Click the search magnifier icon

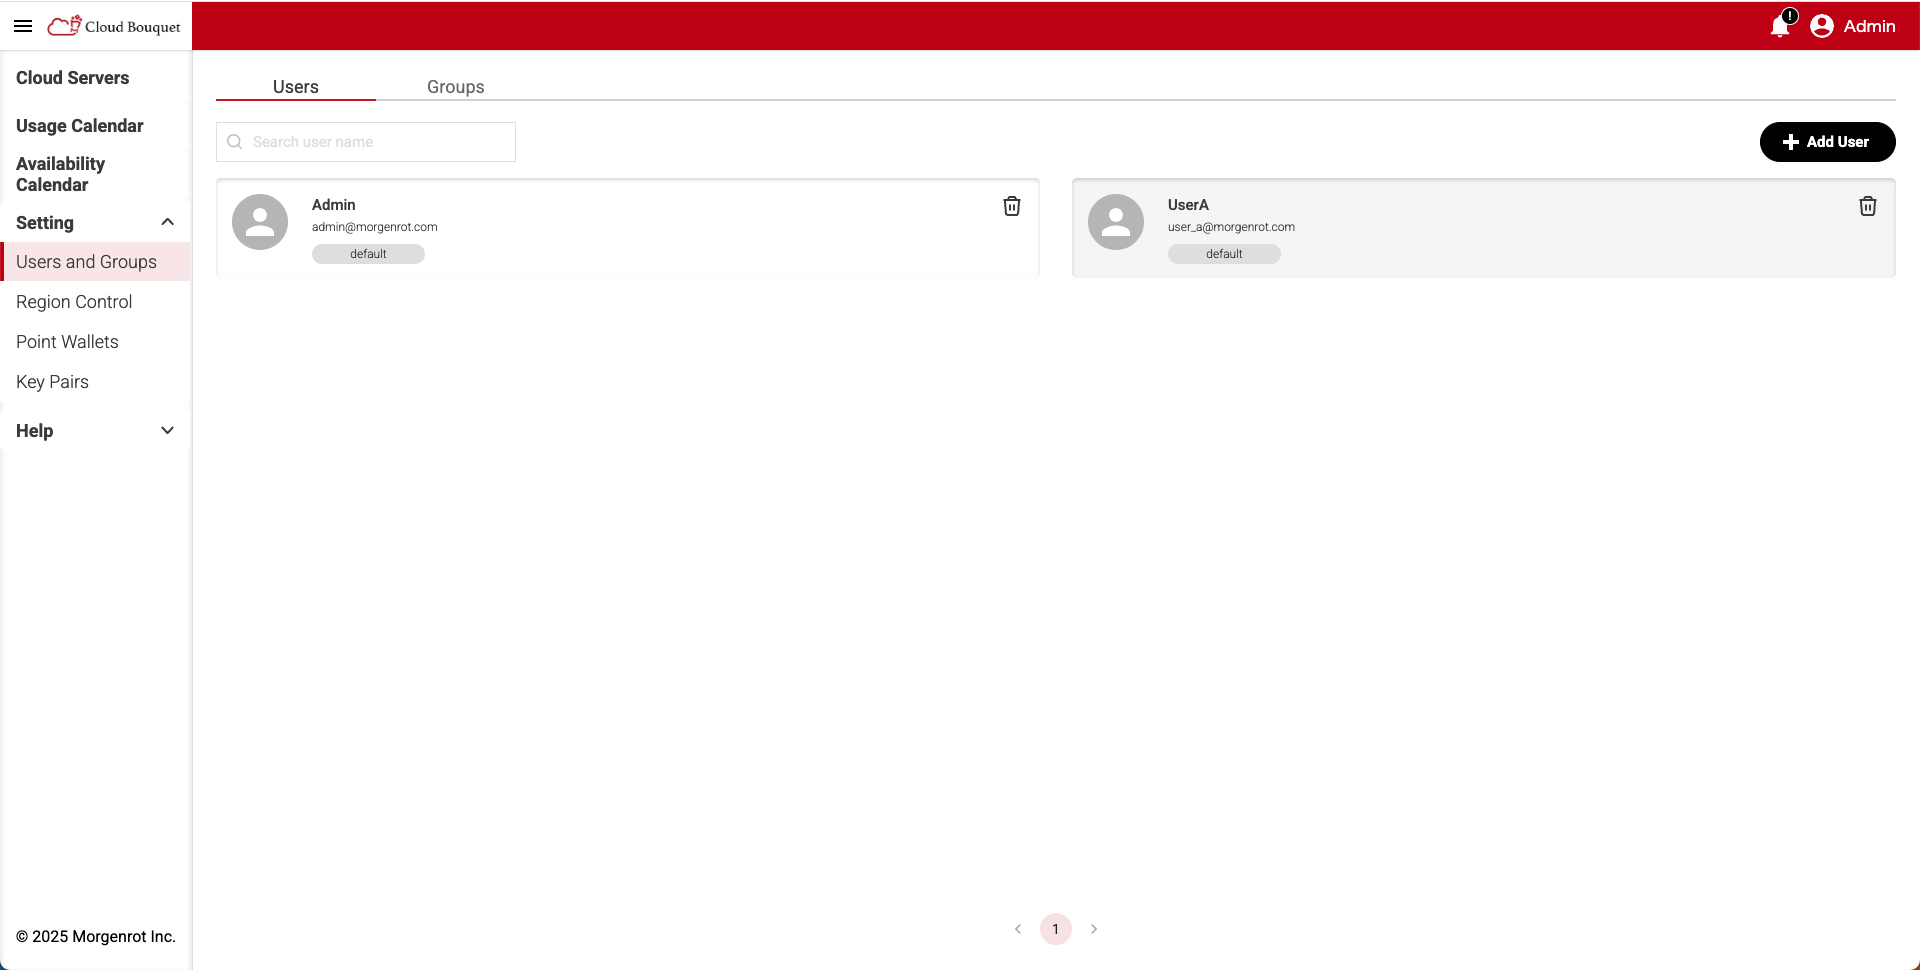point(234,141)
